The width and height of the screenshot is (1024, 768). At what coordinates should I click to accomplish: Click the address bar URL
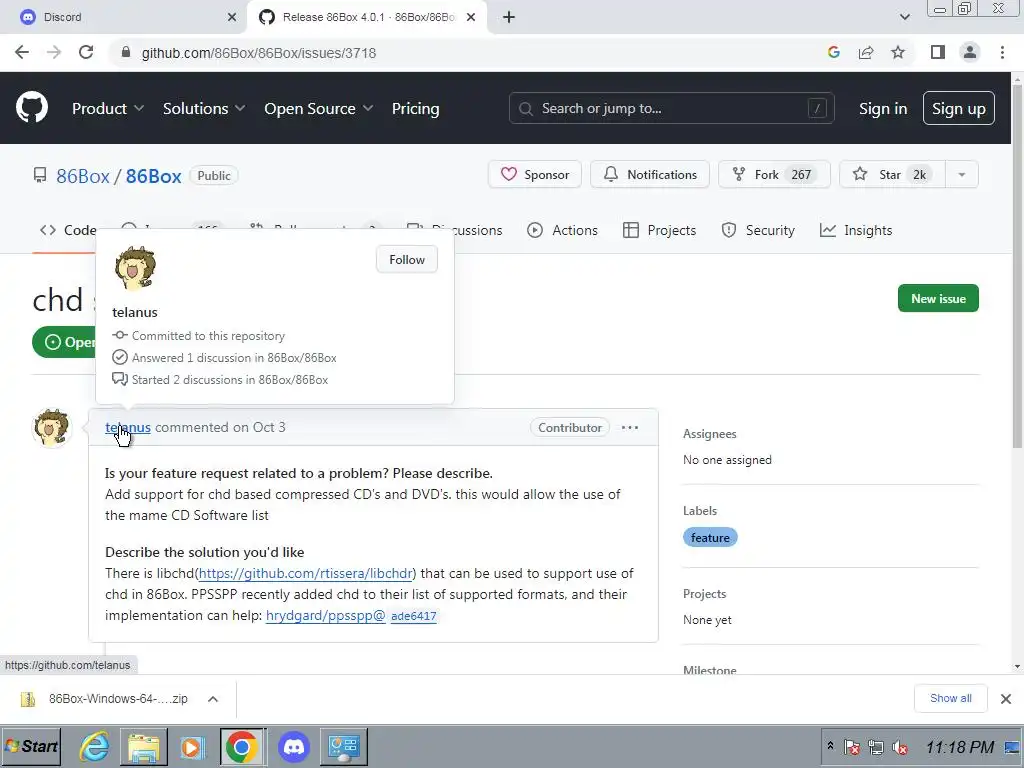pyautogui.click(x=259, y=53)
